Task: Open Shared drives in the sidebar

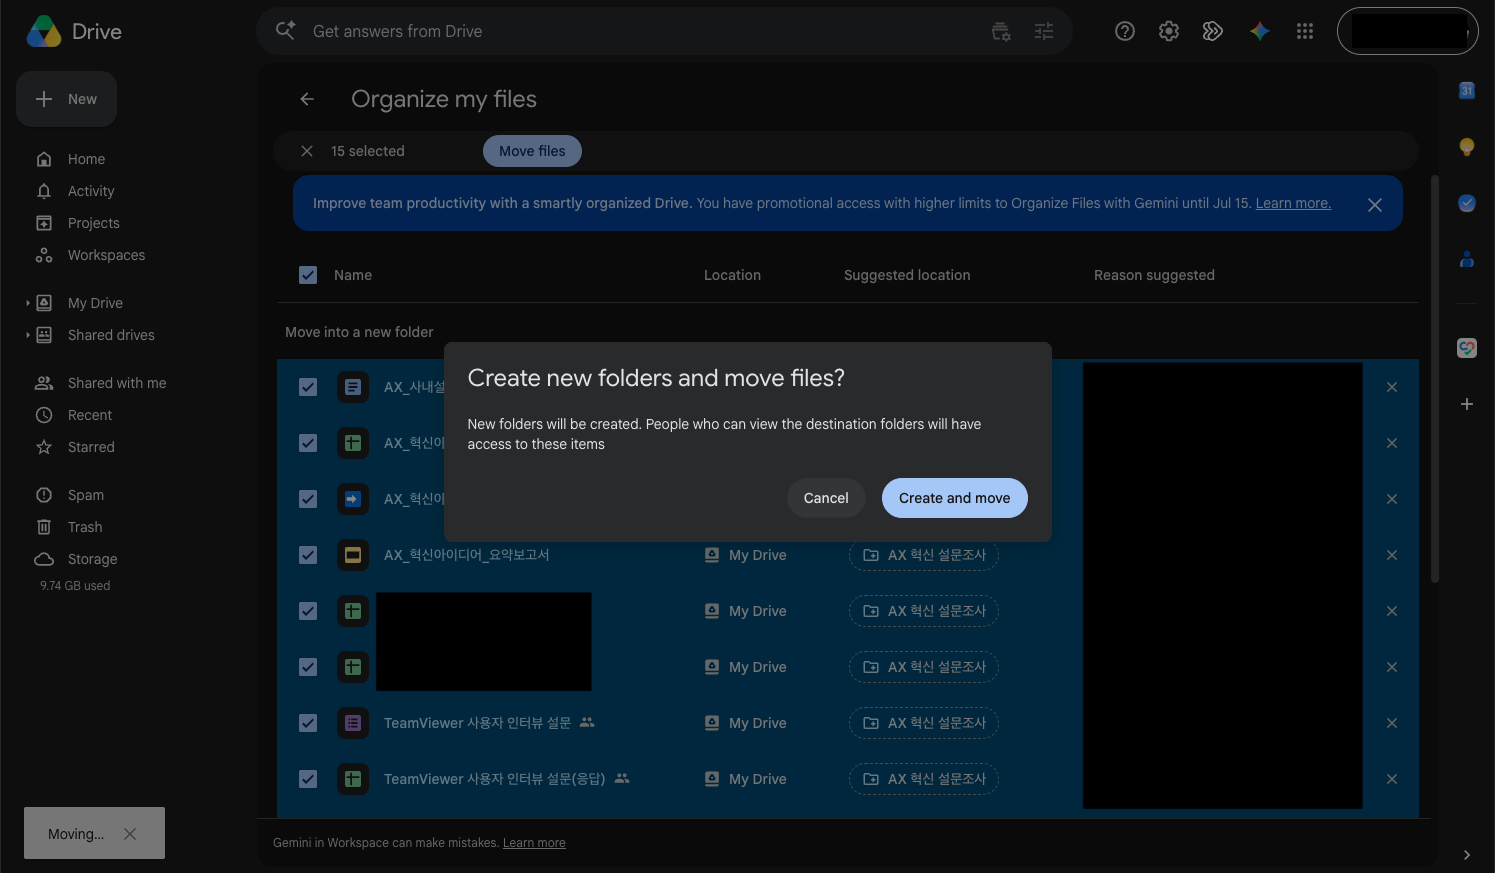Action: tap(111, 335)
